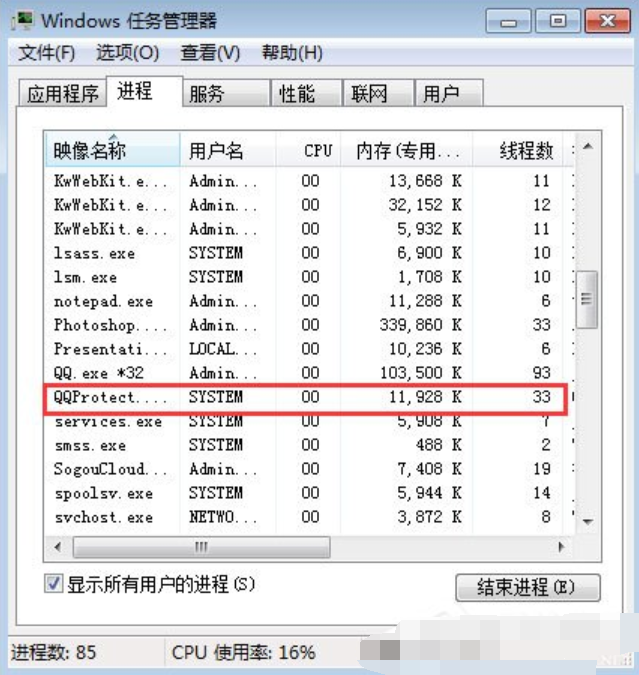Switch to the 性能 tab

(x=297, y=94)
